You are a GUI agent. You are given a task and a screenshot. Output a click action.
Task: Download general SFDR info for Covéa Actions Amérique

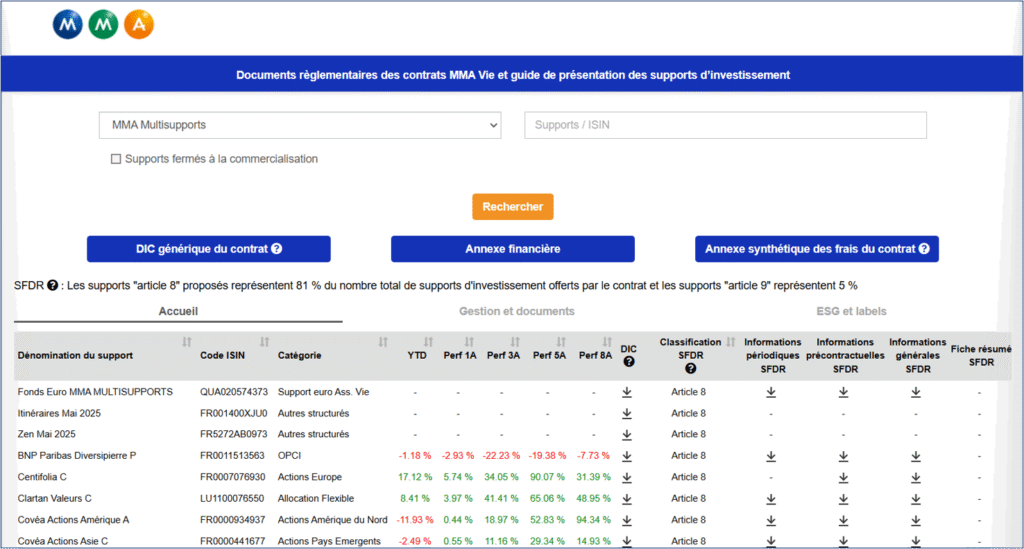[x=916, y=521]
